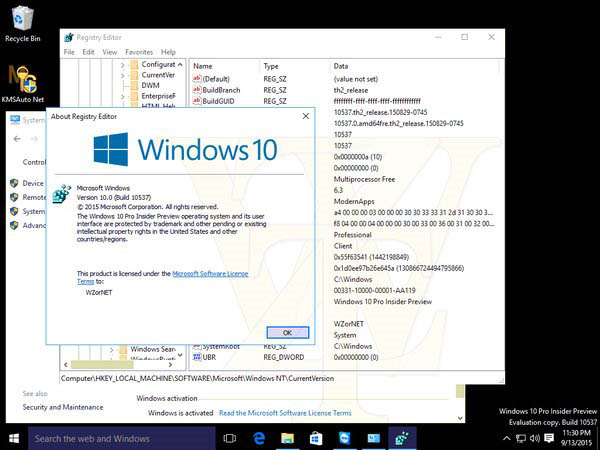Expand the Configurat registry tree node
Screen dimensions: 600x450
point(122,65)
